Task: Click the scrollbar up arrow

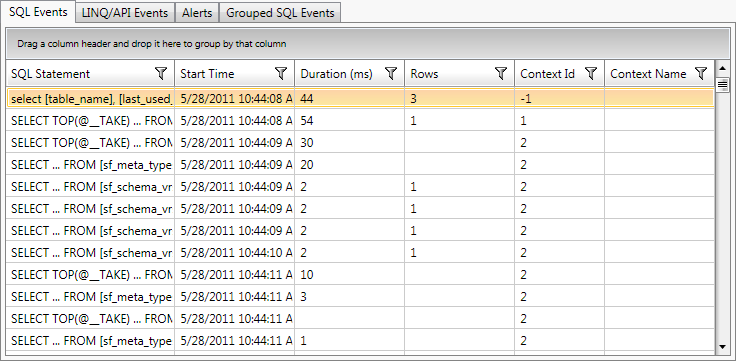Action: click(722, 68)
